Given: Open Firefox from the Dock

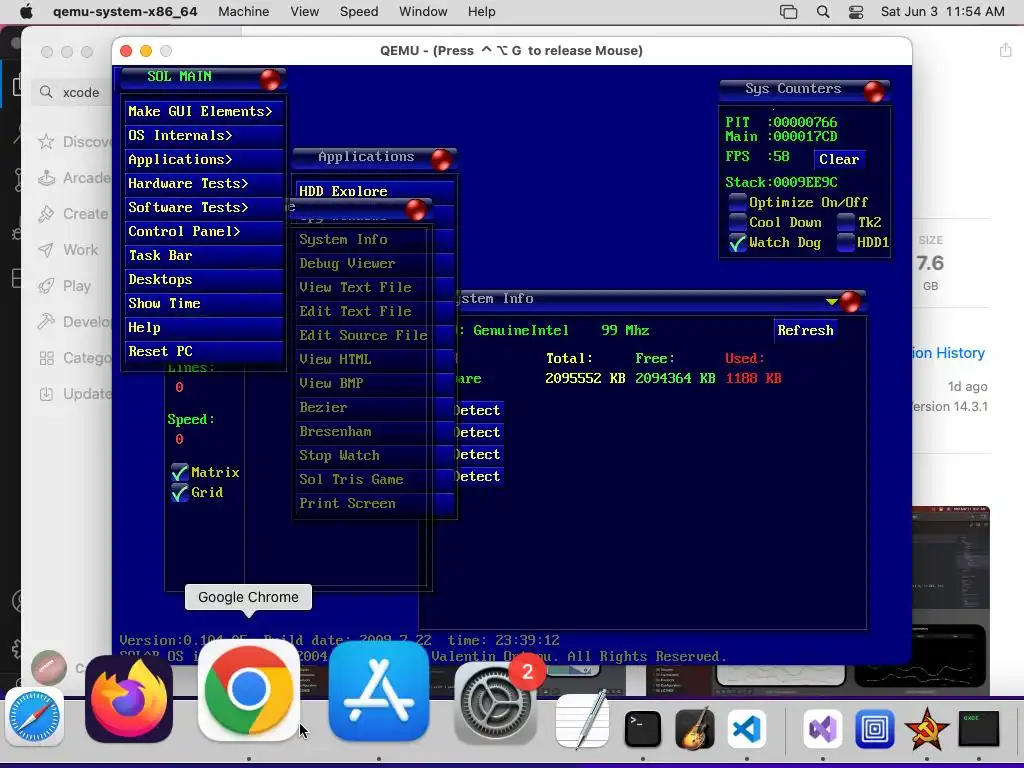Looking at the screenshot, I should (129, 699).
